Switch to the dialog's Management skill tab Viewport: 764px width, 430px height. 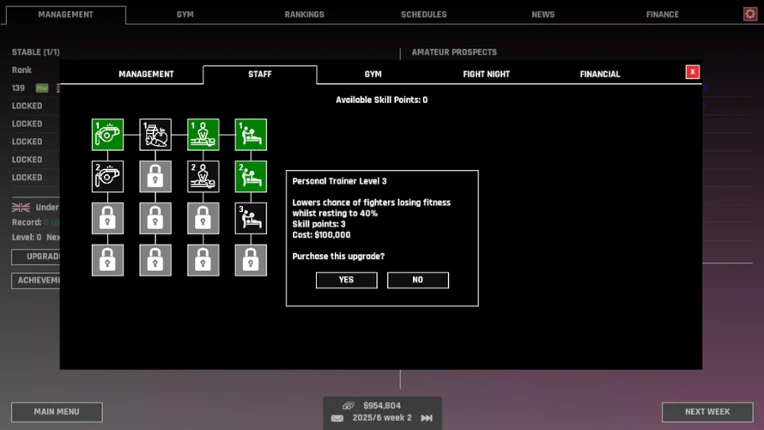pos(146,74)
